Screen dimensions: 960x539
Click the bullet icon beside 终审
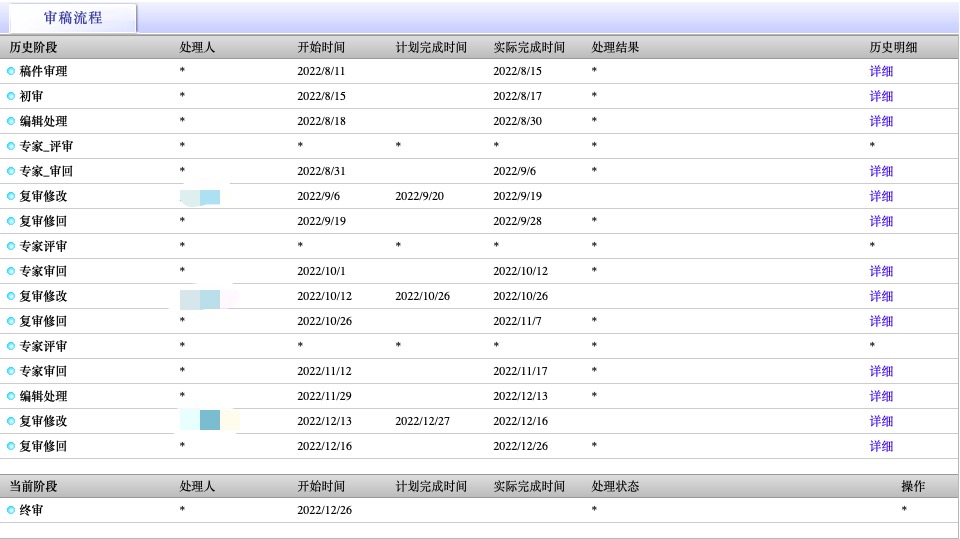pos(11,510)
